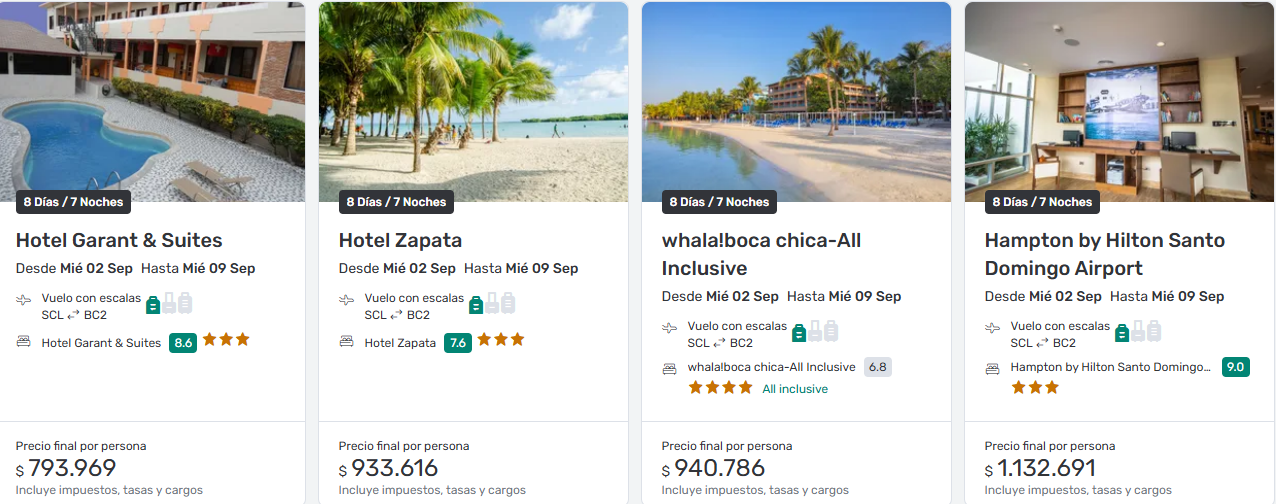Click the green All inclusive label
This screenshot has height=504, width=1276.
click(795, 389)
